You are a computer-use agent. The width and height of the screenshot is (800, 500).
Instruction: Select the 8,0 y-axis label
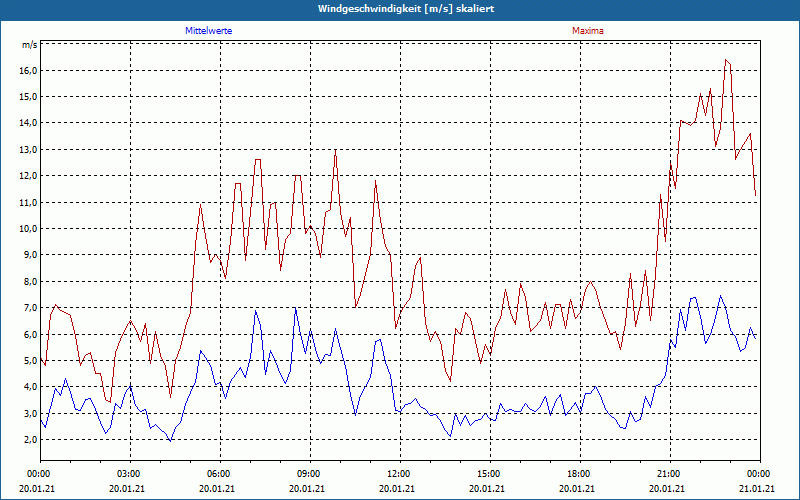click(x=31, y=282)
